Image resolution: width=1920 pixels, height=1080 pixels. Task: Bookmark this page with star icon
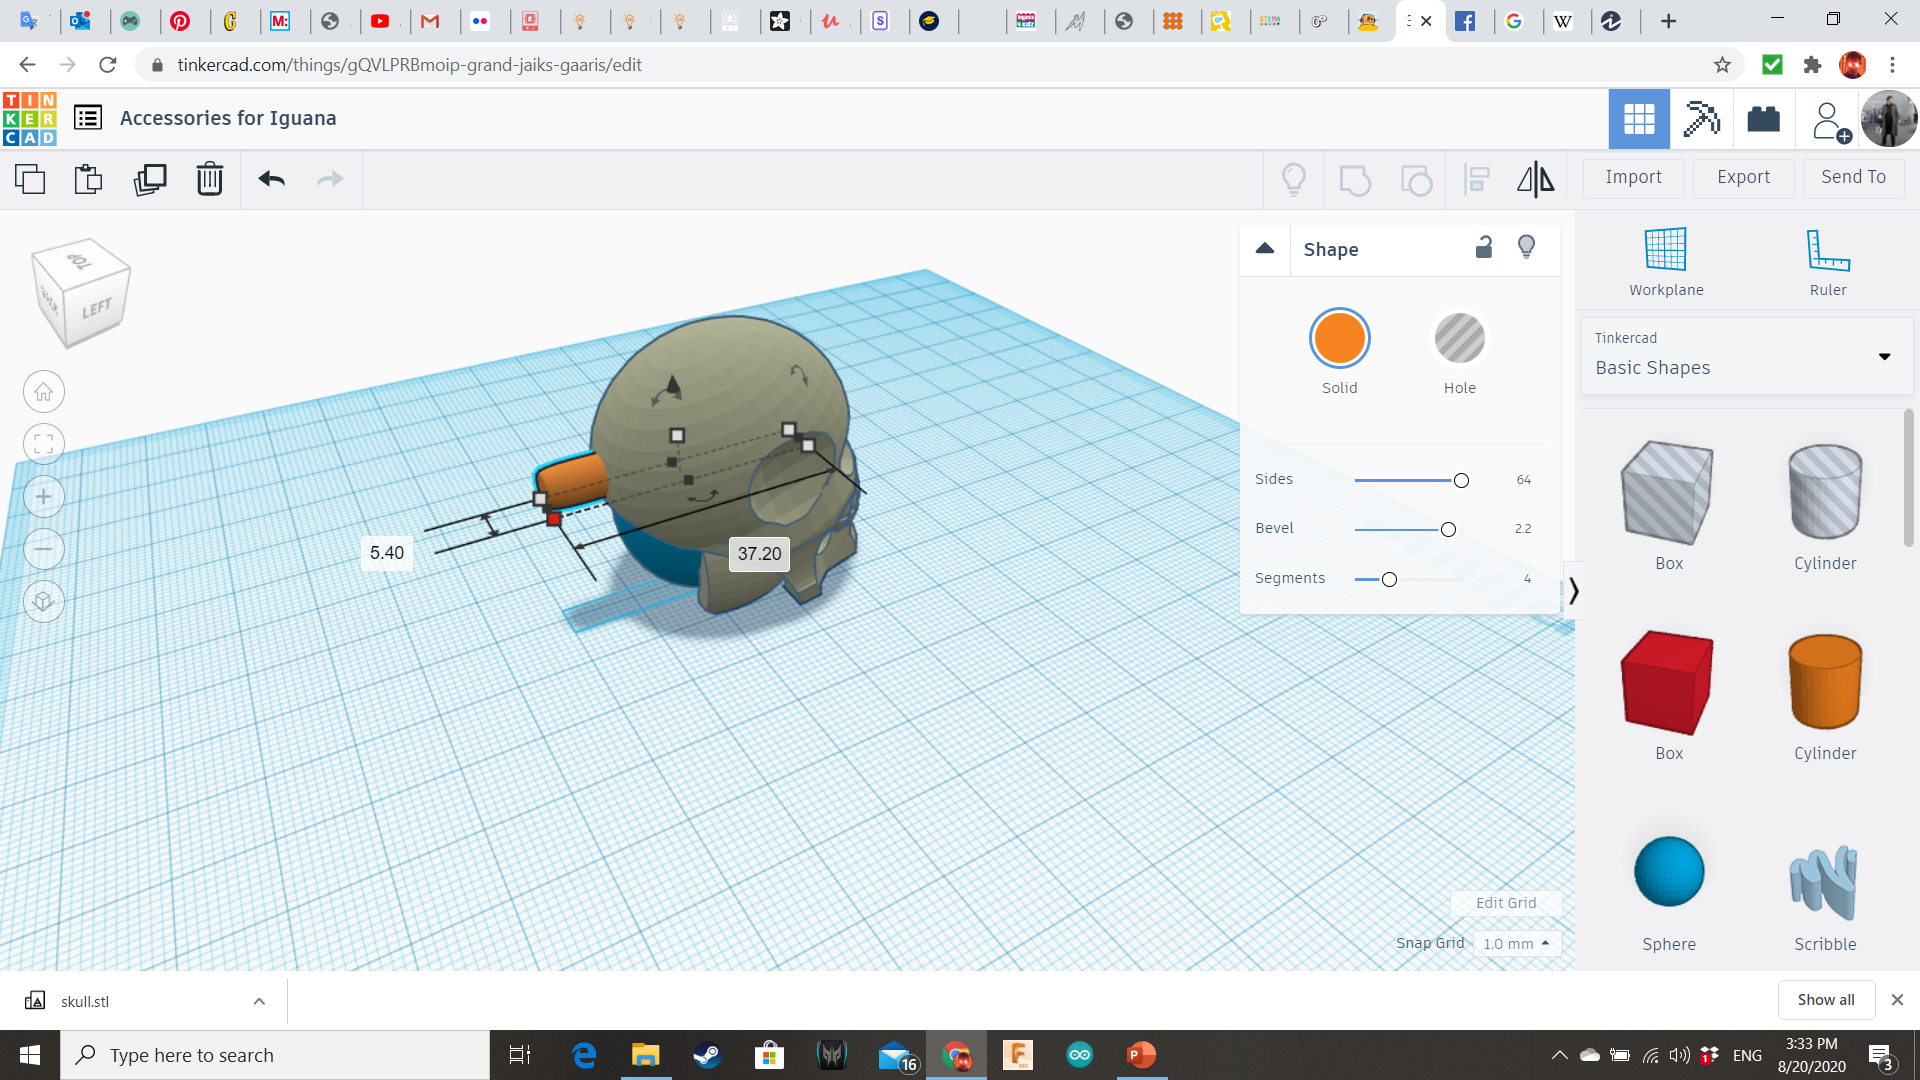coord(1722,65)
